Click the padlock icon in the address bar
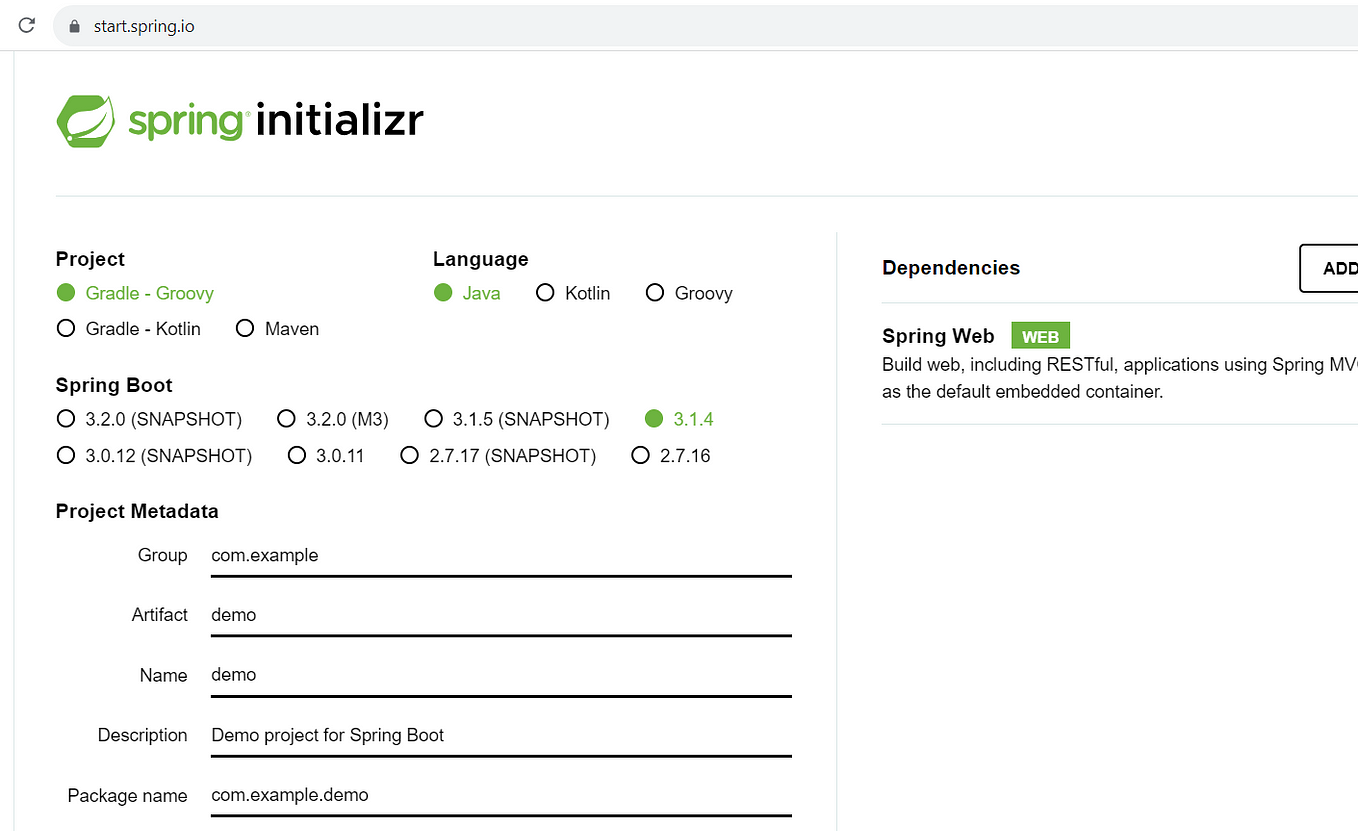 [73, 25]
